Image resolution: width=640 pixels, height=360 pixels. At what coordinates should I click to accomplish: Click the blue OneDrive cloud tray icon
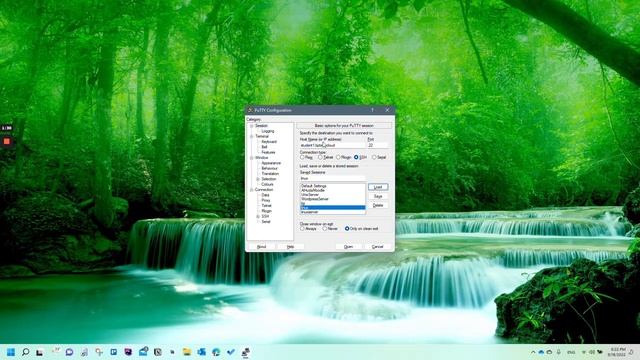click(542, 352)
